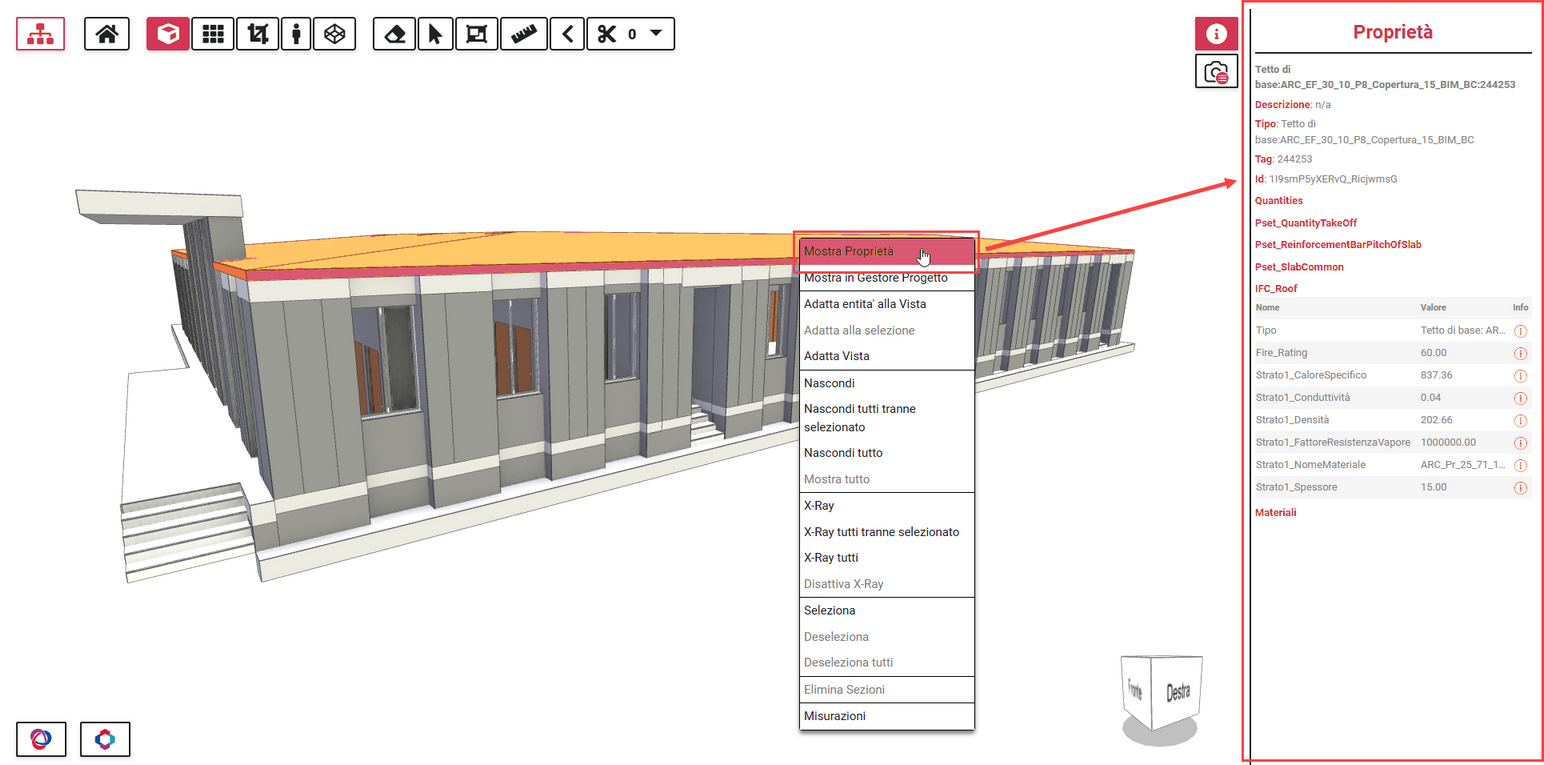Click the red info panel button
This screenshot has width=1544, height=765.
tap(1216, 33)
